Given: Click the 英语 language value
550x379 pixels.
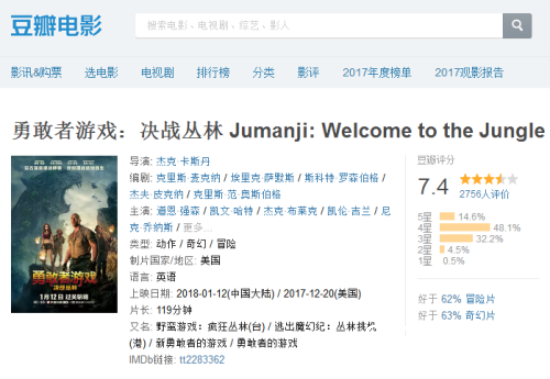Looking at the screenshot, I should point(166,277).
